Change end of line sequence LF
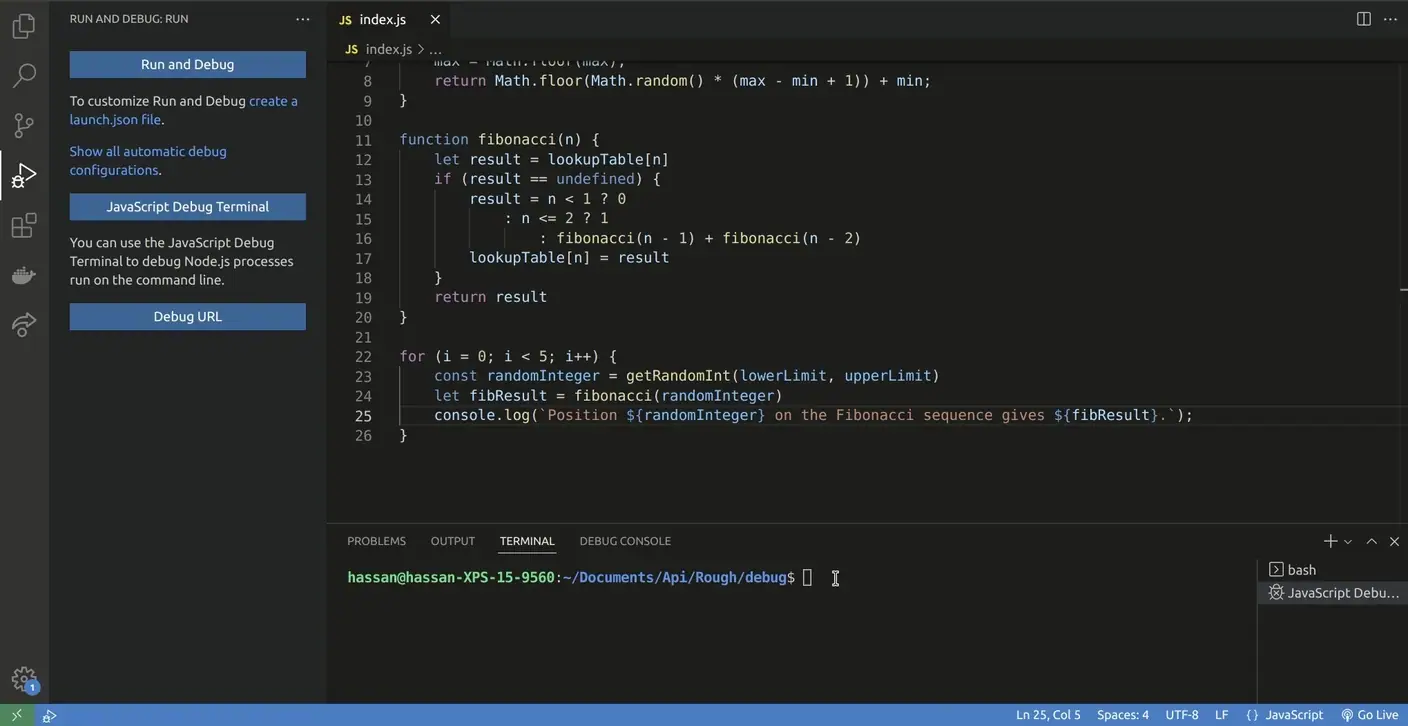The height and width of the screenshot is (726, 1408). (x=1221, y=715)
